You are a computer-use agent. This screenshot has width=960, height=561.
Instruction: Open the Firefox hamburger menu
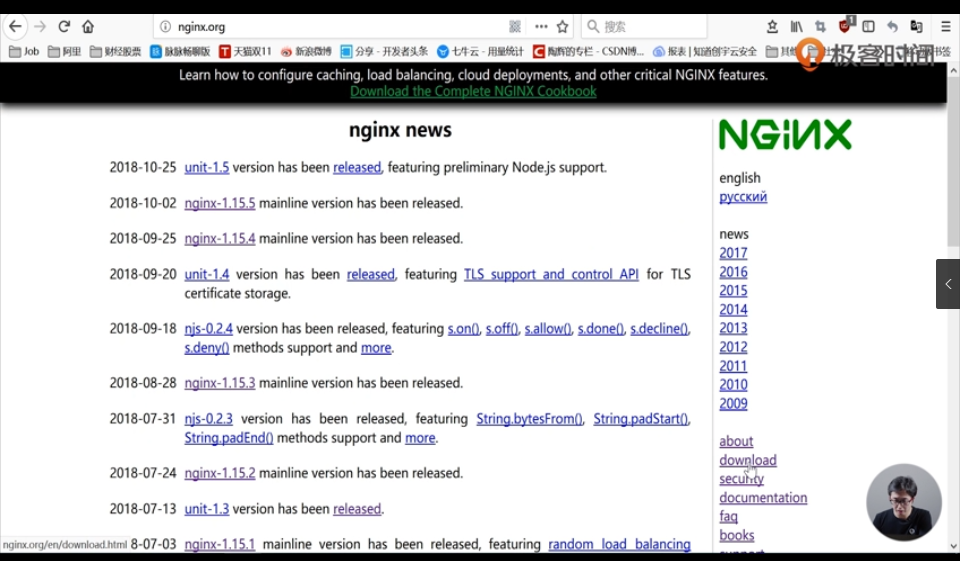[945, 26]
